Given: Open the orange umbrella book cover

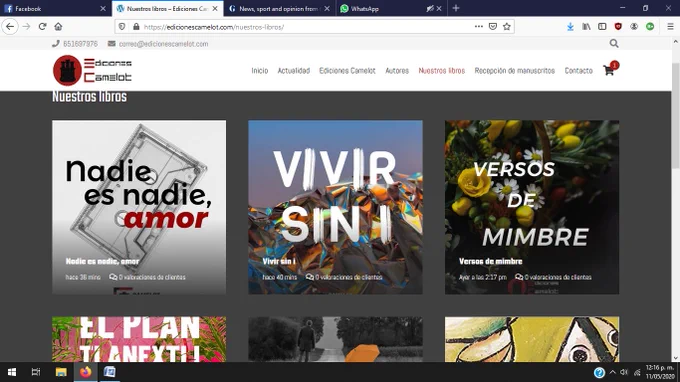Looking at the screenshot, I should pos(335,339).
